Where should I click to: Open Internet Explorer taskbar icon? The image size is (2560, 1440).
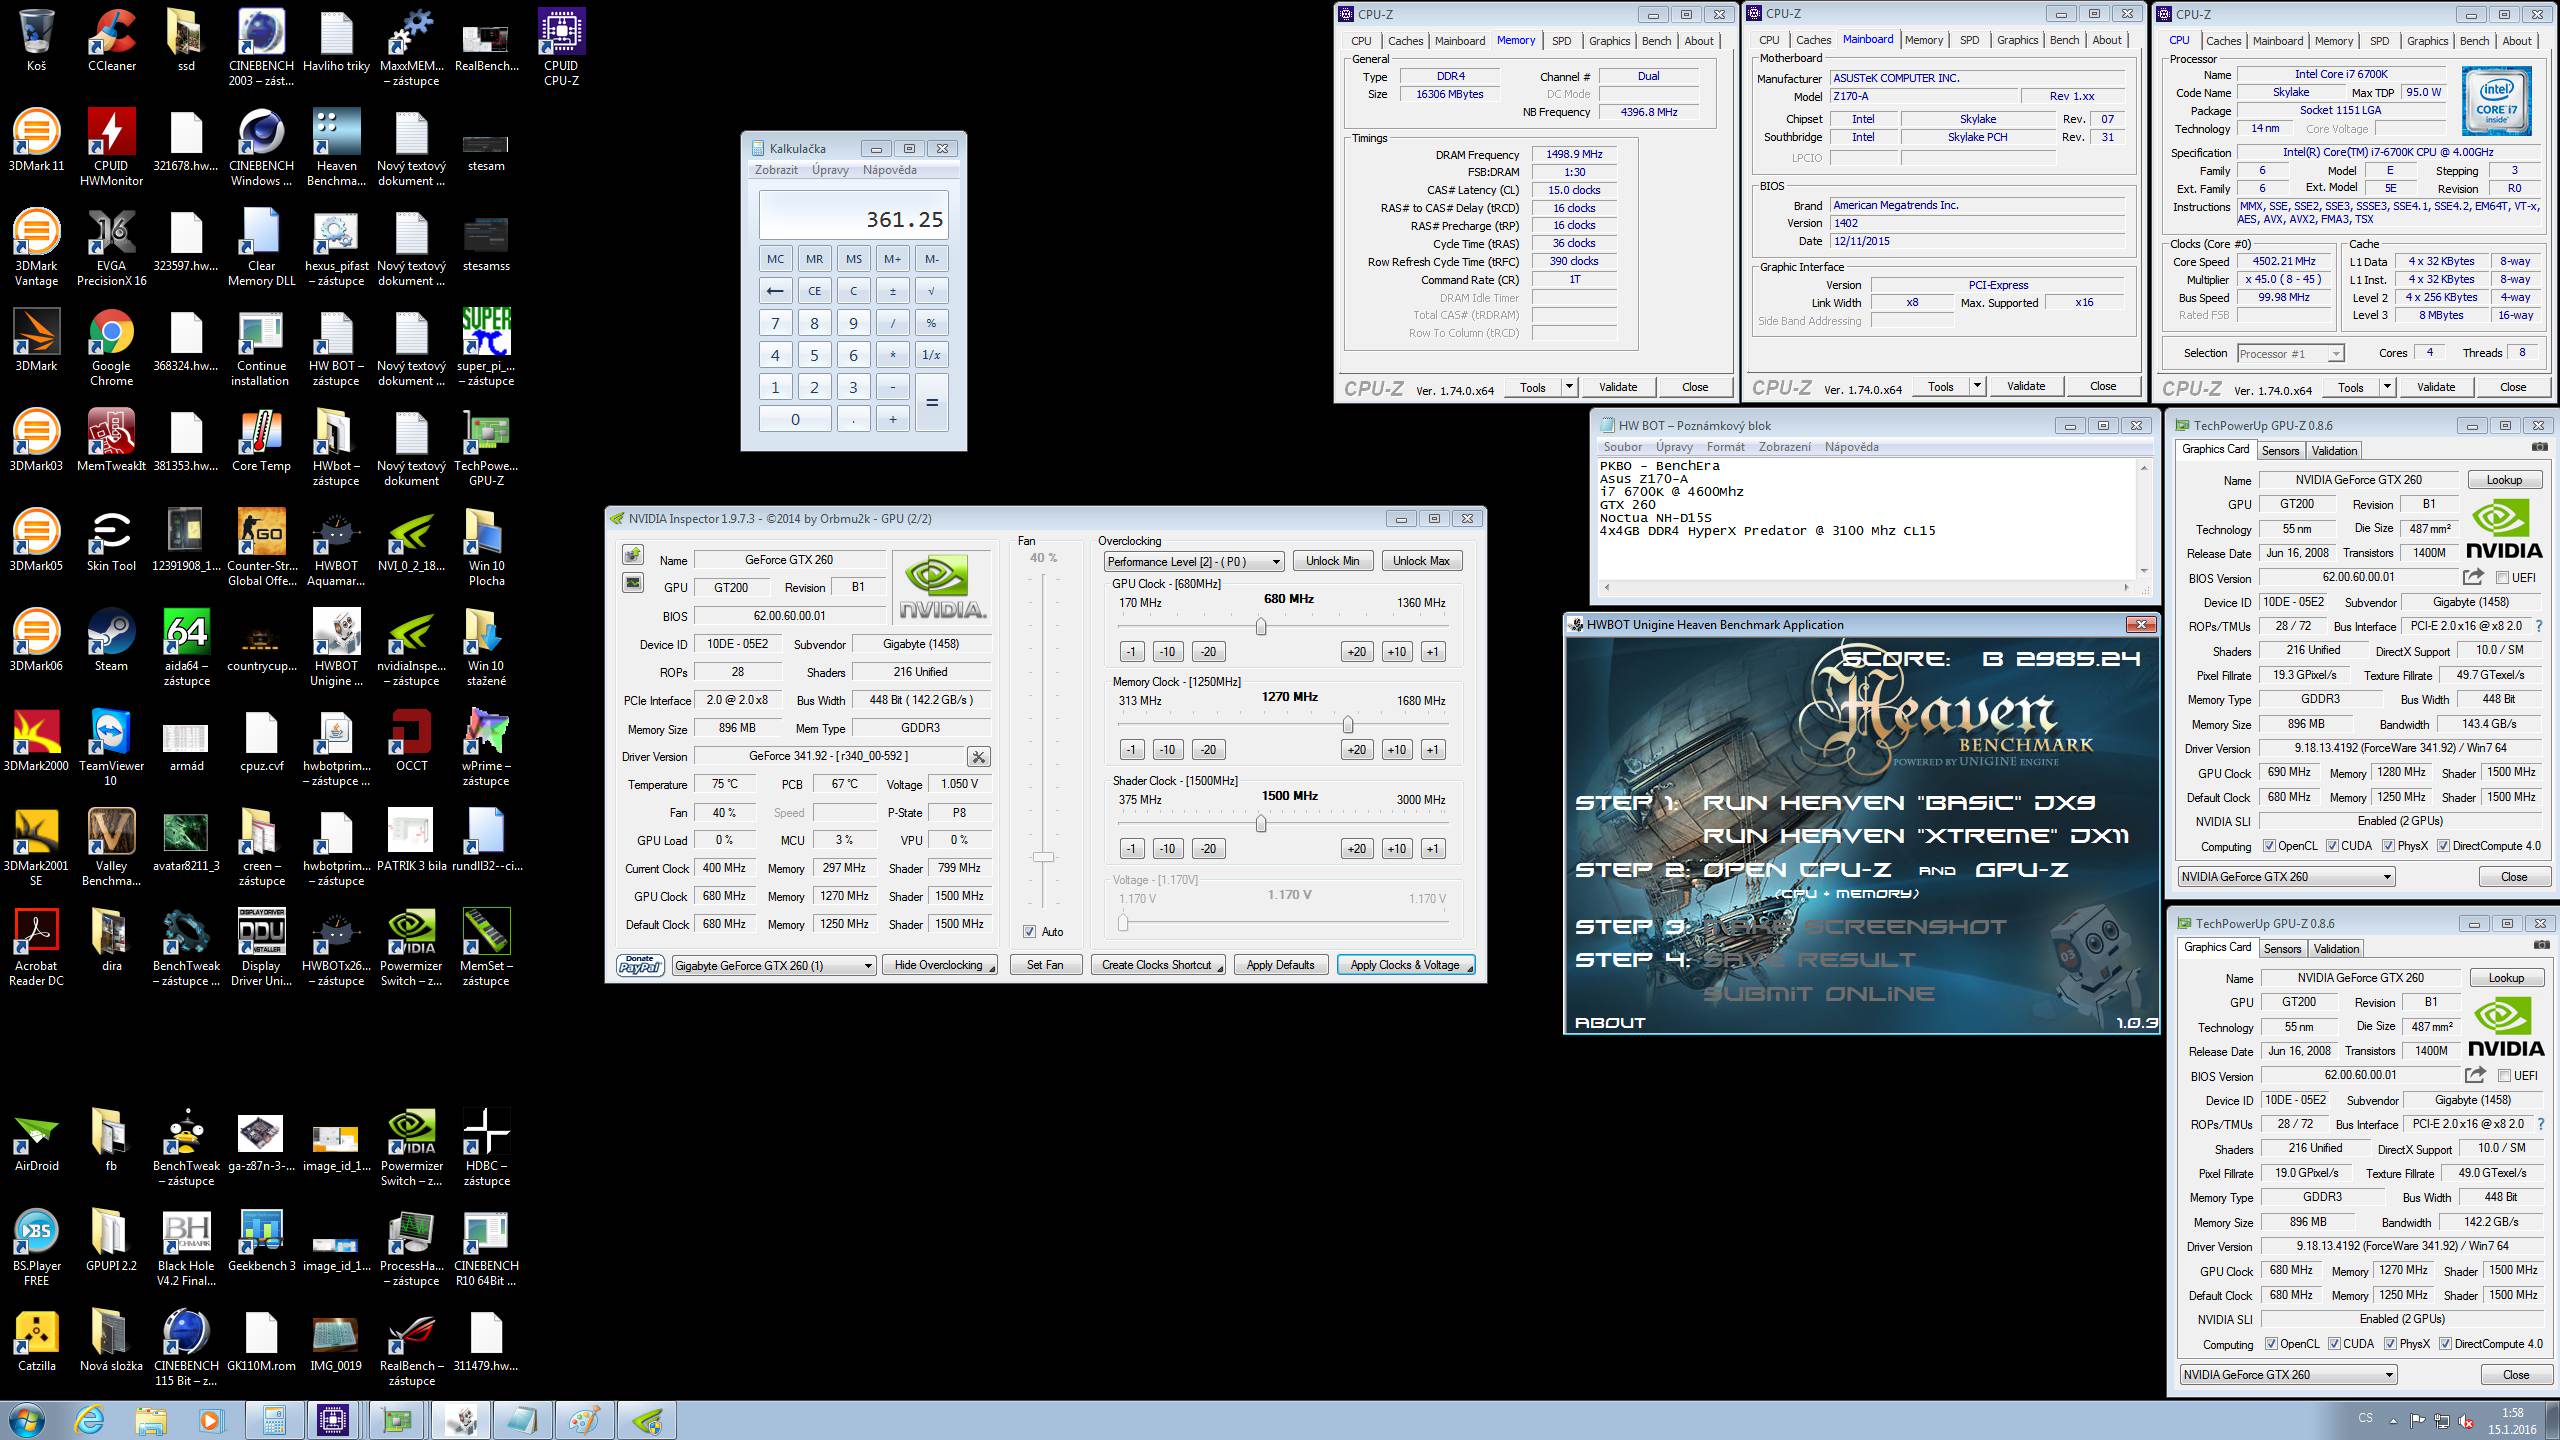[x=88, y=1419]
